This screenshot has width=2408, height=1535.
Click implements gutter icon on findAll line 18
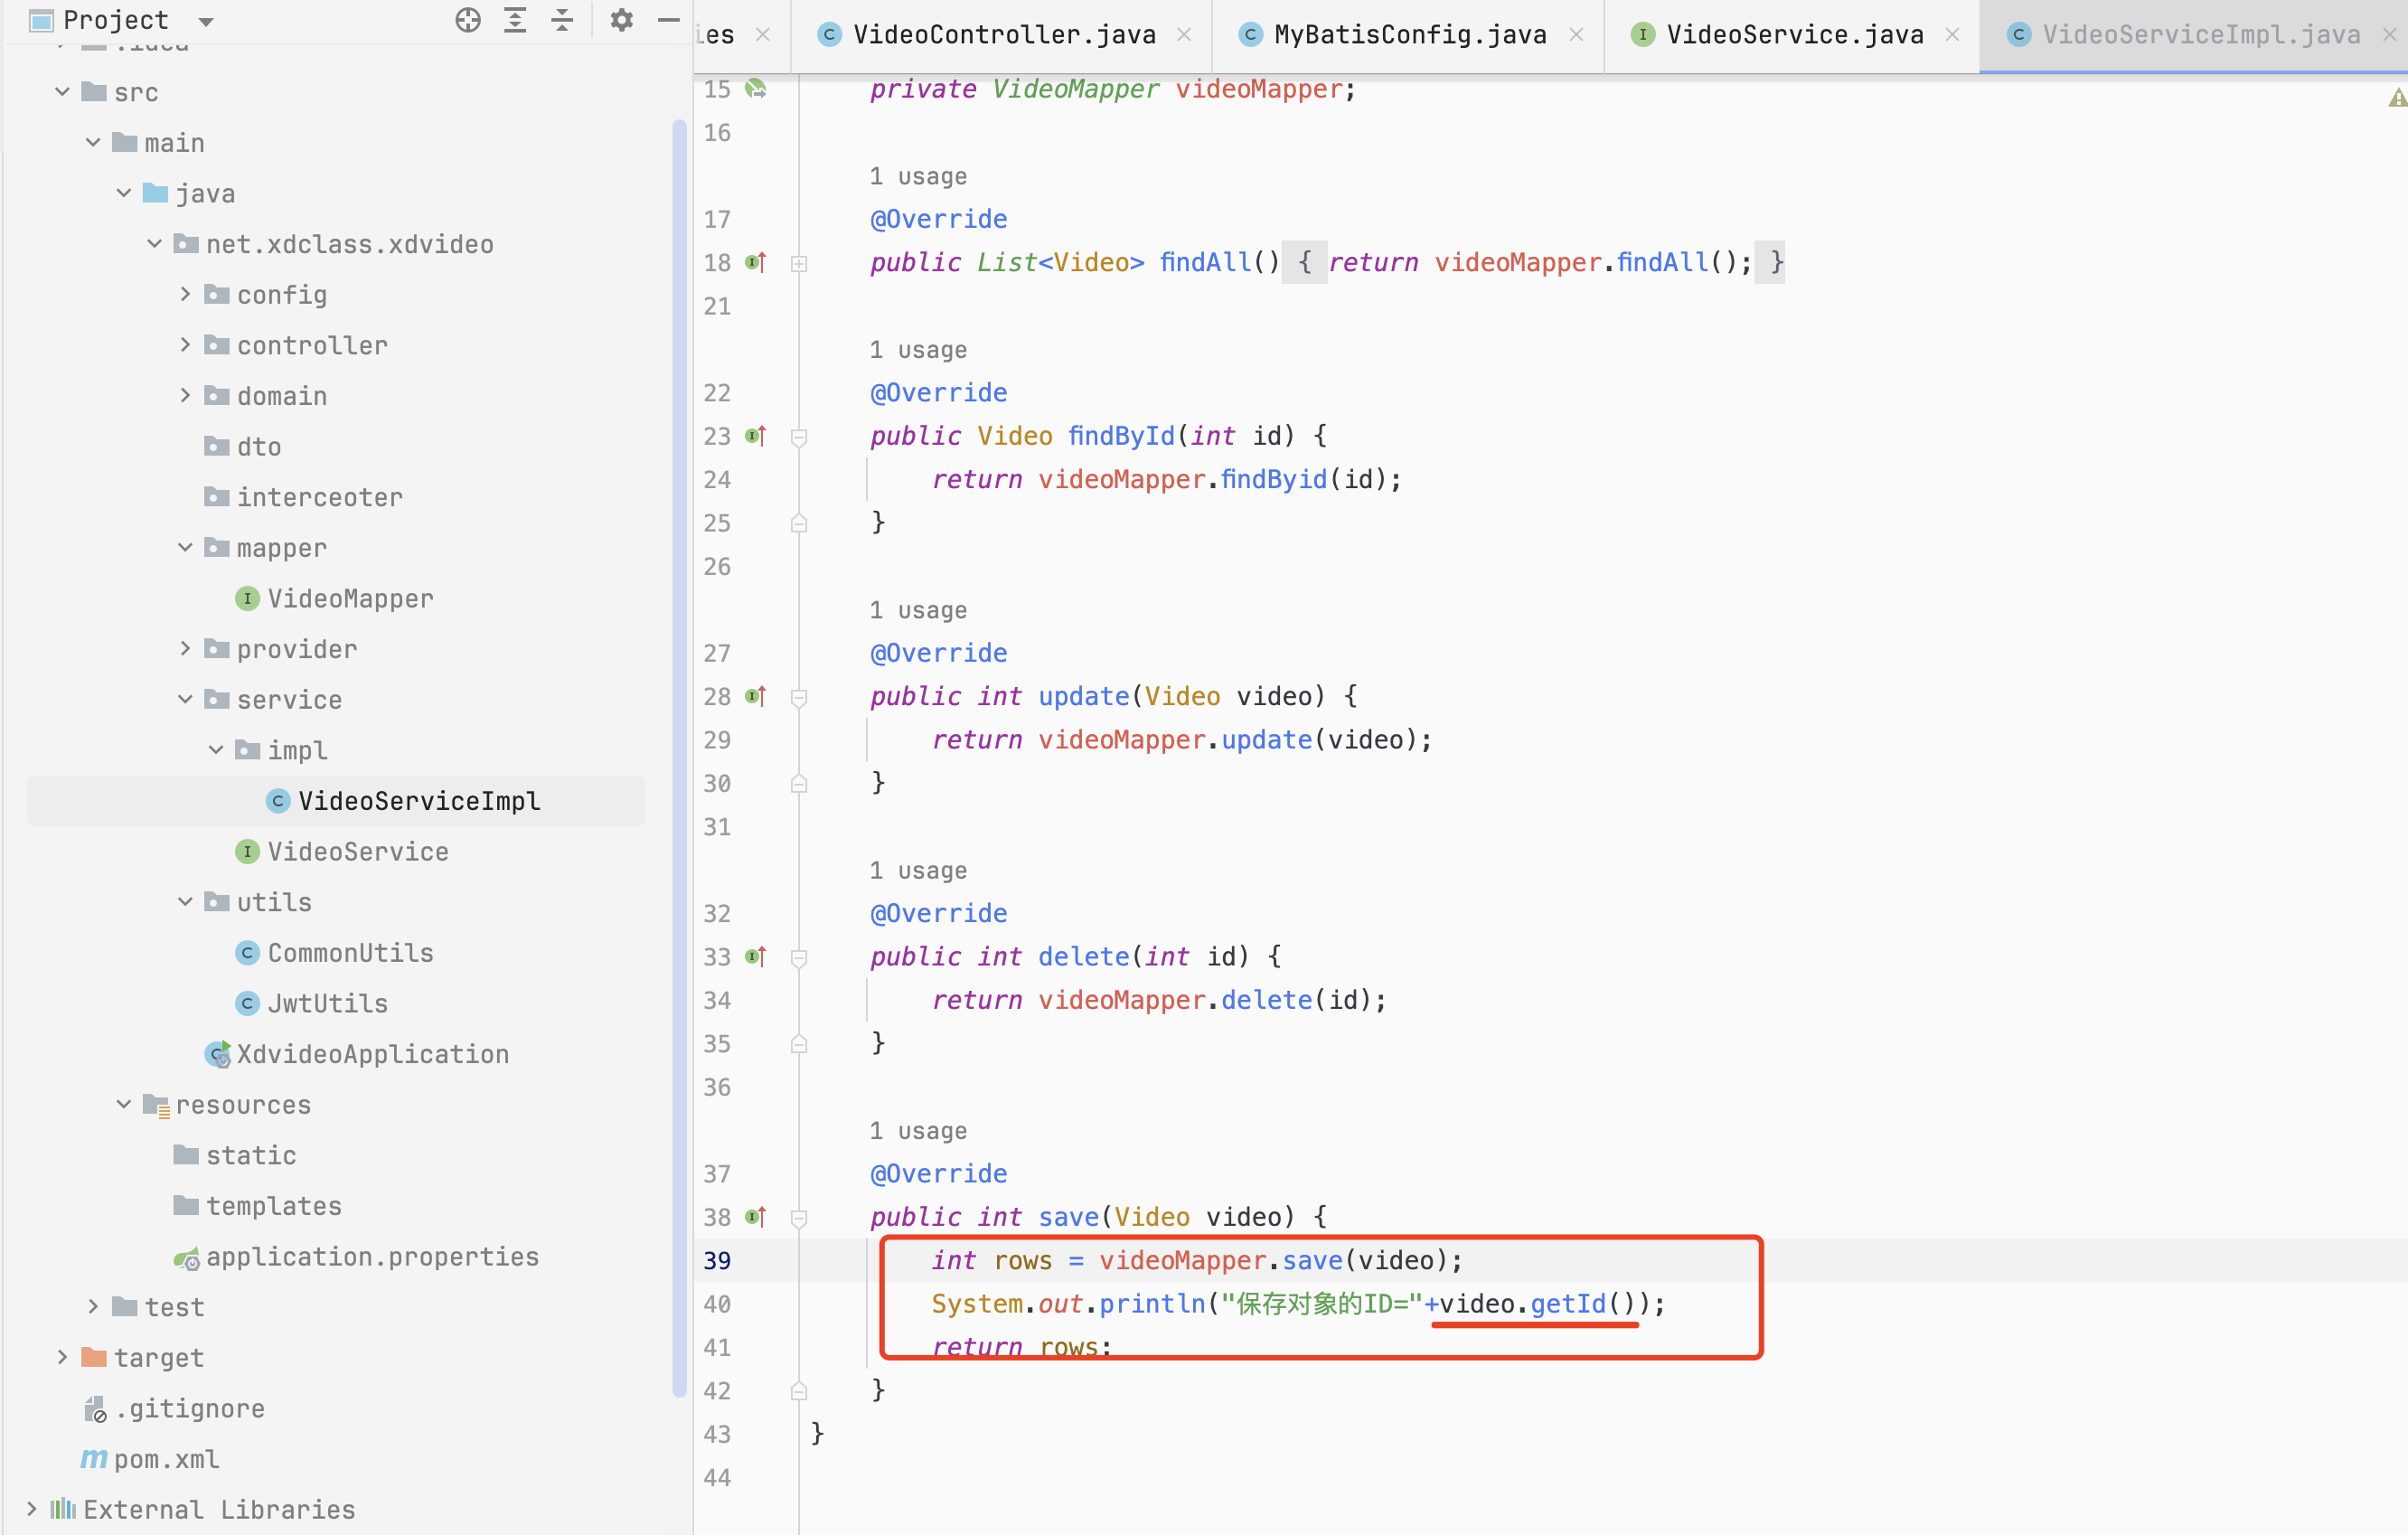[756, 263]
